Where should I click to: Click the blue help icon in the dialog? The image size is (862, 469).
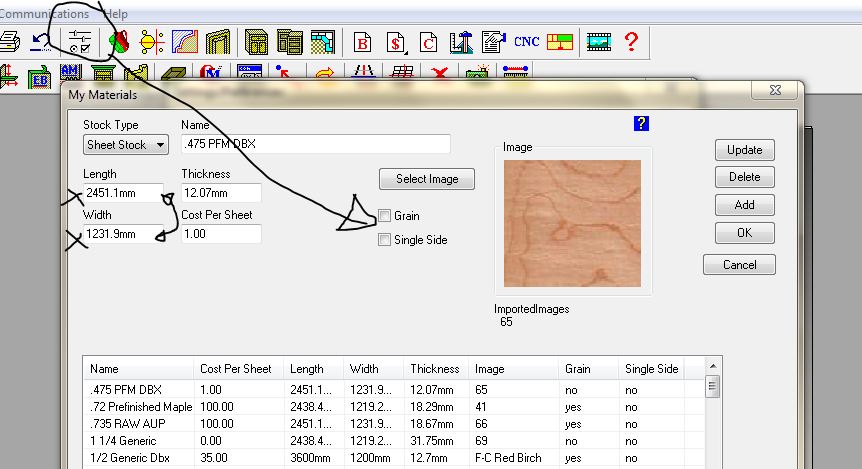point(642,123)
